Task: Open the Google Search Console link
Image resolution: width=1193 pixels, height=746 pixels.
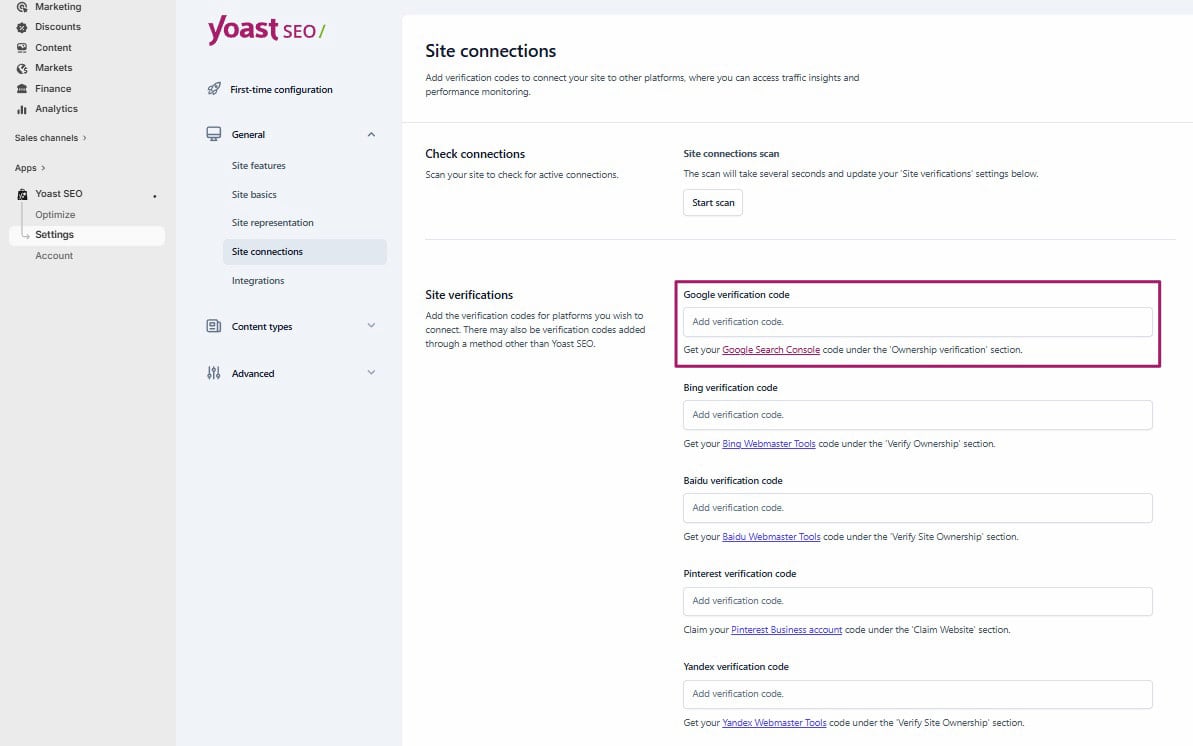Action: click(x=771, y=350)
